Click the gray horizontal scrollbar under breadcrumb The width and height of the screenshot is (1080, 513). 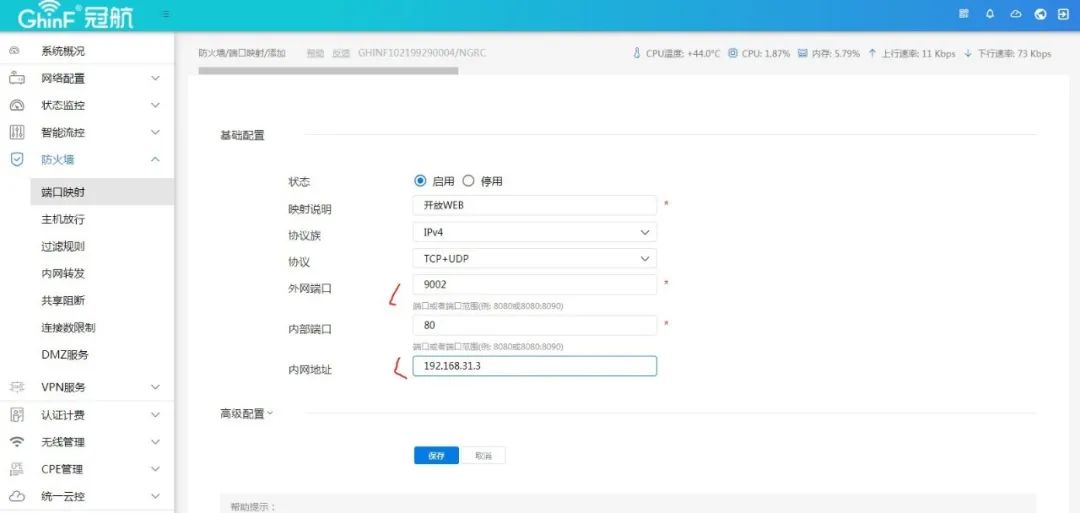(x=328, y=71)
